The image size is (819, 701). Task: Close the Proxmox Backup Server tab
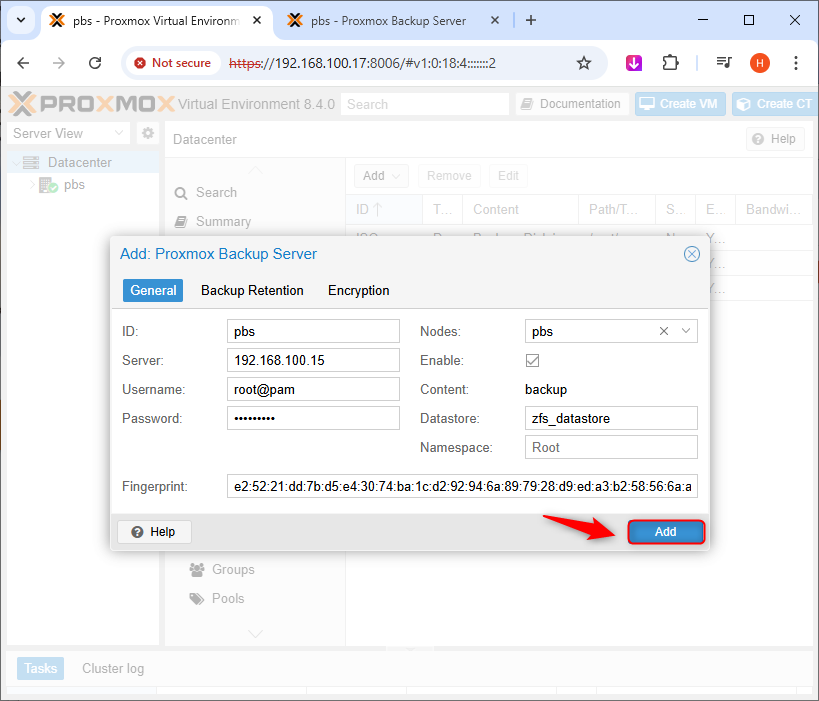point(495,20)
